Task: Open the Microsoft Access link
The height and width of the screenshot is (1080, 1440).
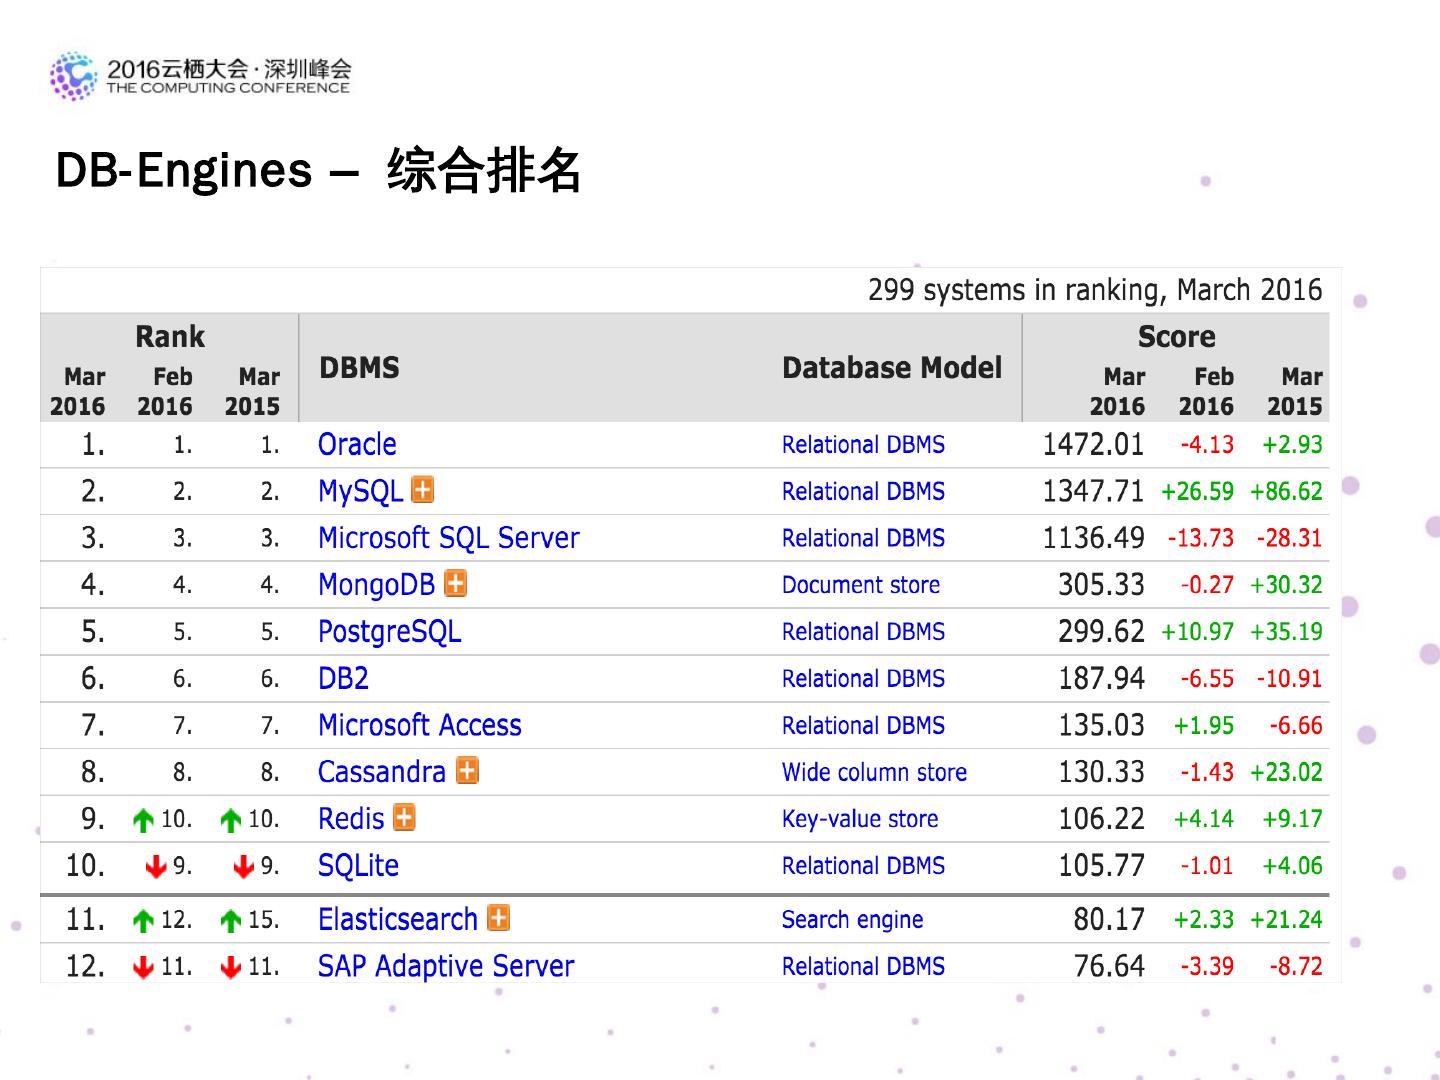Action: [419, 725]
